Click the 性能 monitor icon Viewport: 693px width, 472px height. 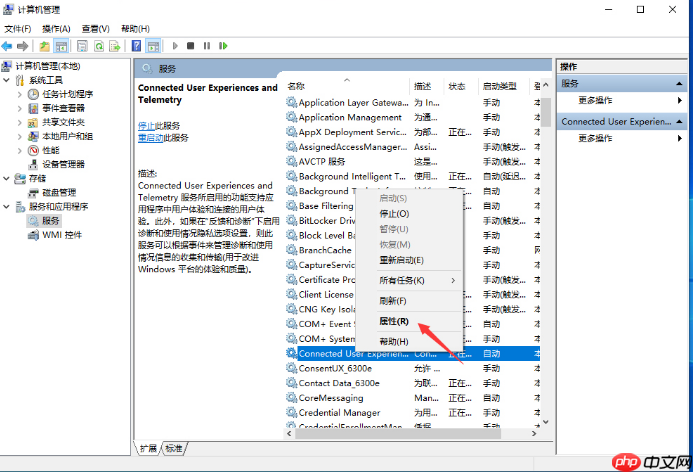(x=34, y=150)
